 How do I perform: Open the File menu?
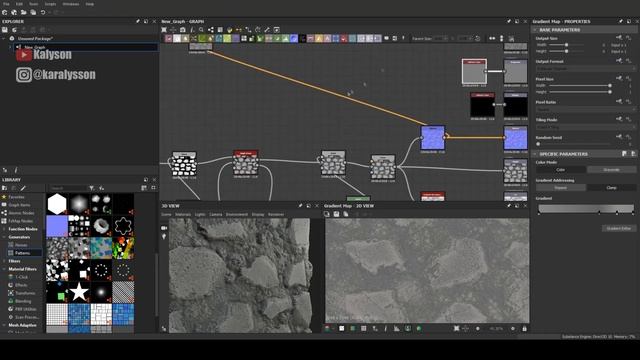click(6, 4)
